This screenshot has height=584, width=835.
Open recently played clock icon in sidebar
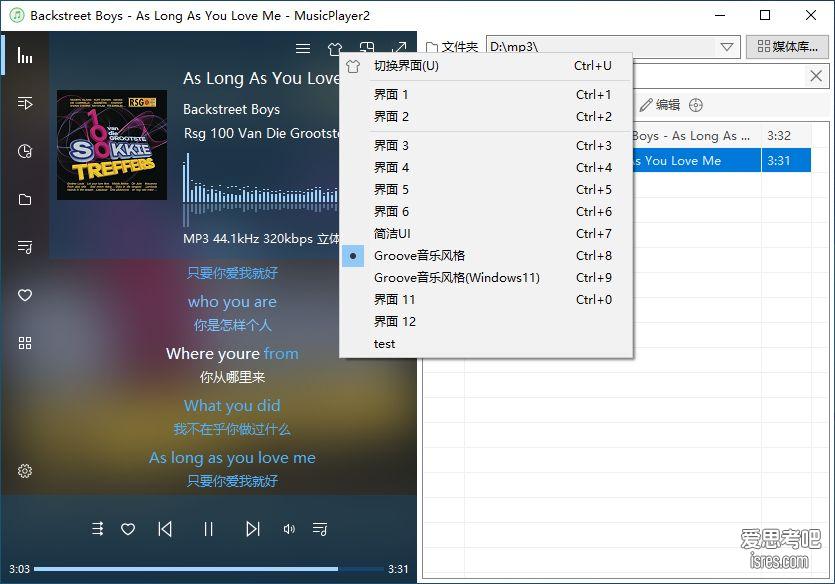point(25,151)
